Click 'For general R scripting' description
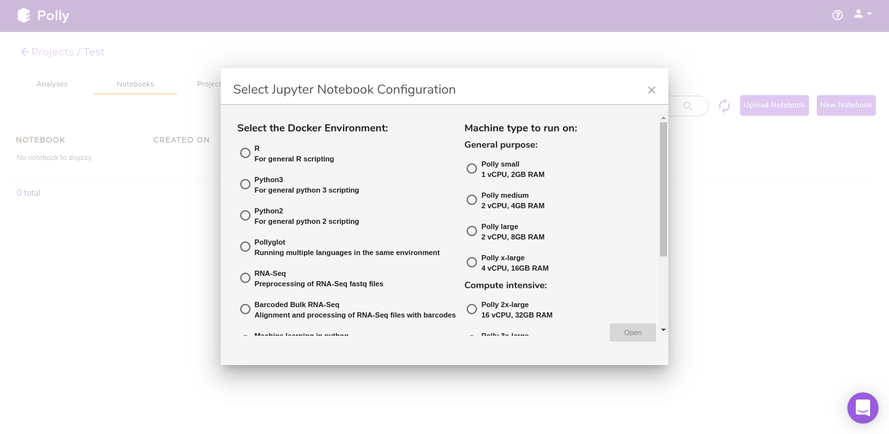The image size is (889, 434). (x=294, y=159)
